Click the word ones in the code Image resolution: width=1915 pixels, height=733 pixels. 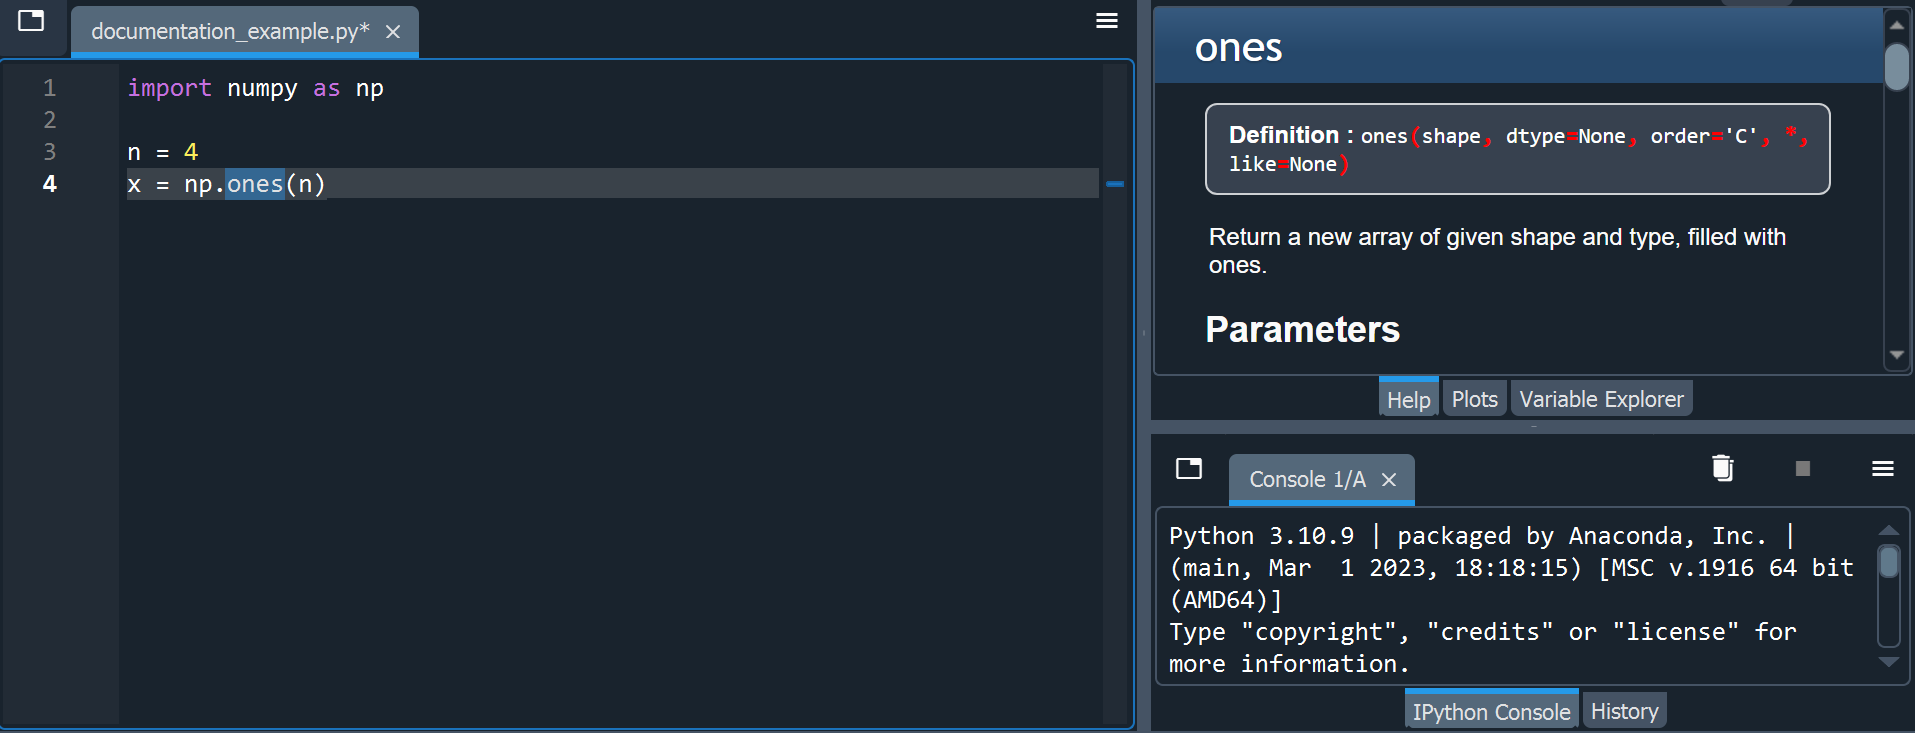[x=255, y=184]
